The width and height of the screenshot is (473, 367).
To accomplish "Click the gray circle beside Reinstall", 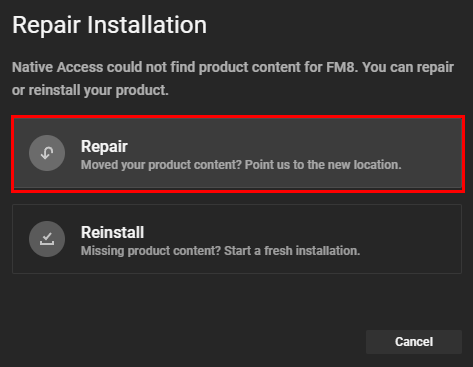I will pyautogui.click(x=47, y=239).
